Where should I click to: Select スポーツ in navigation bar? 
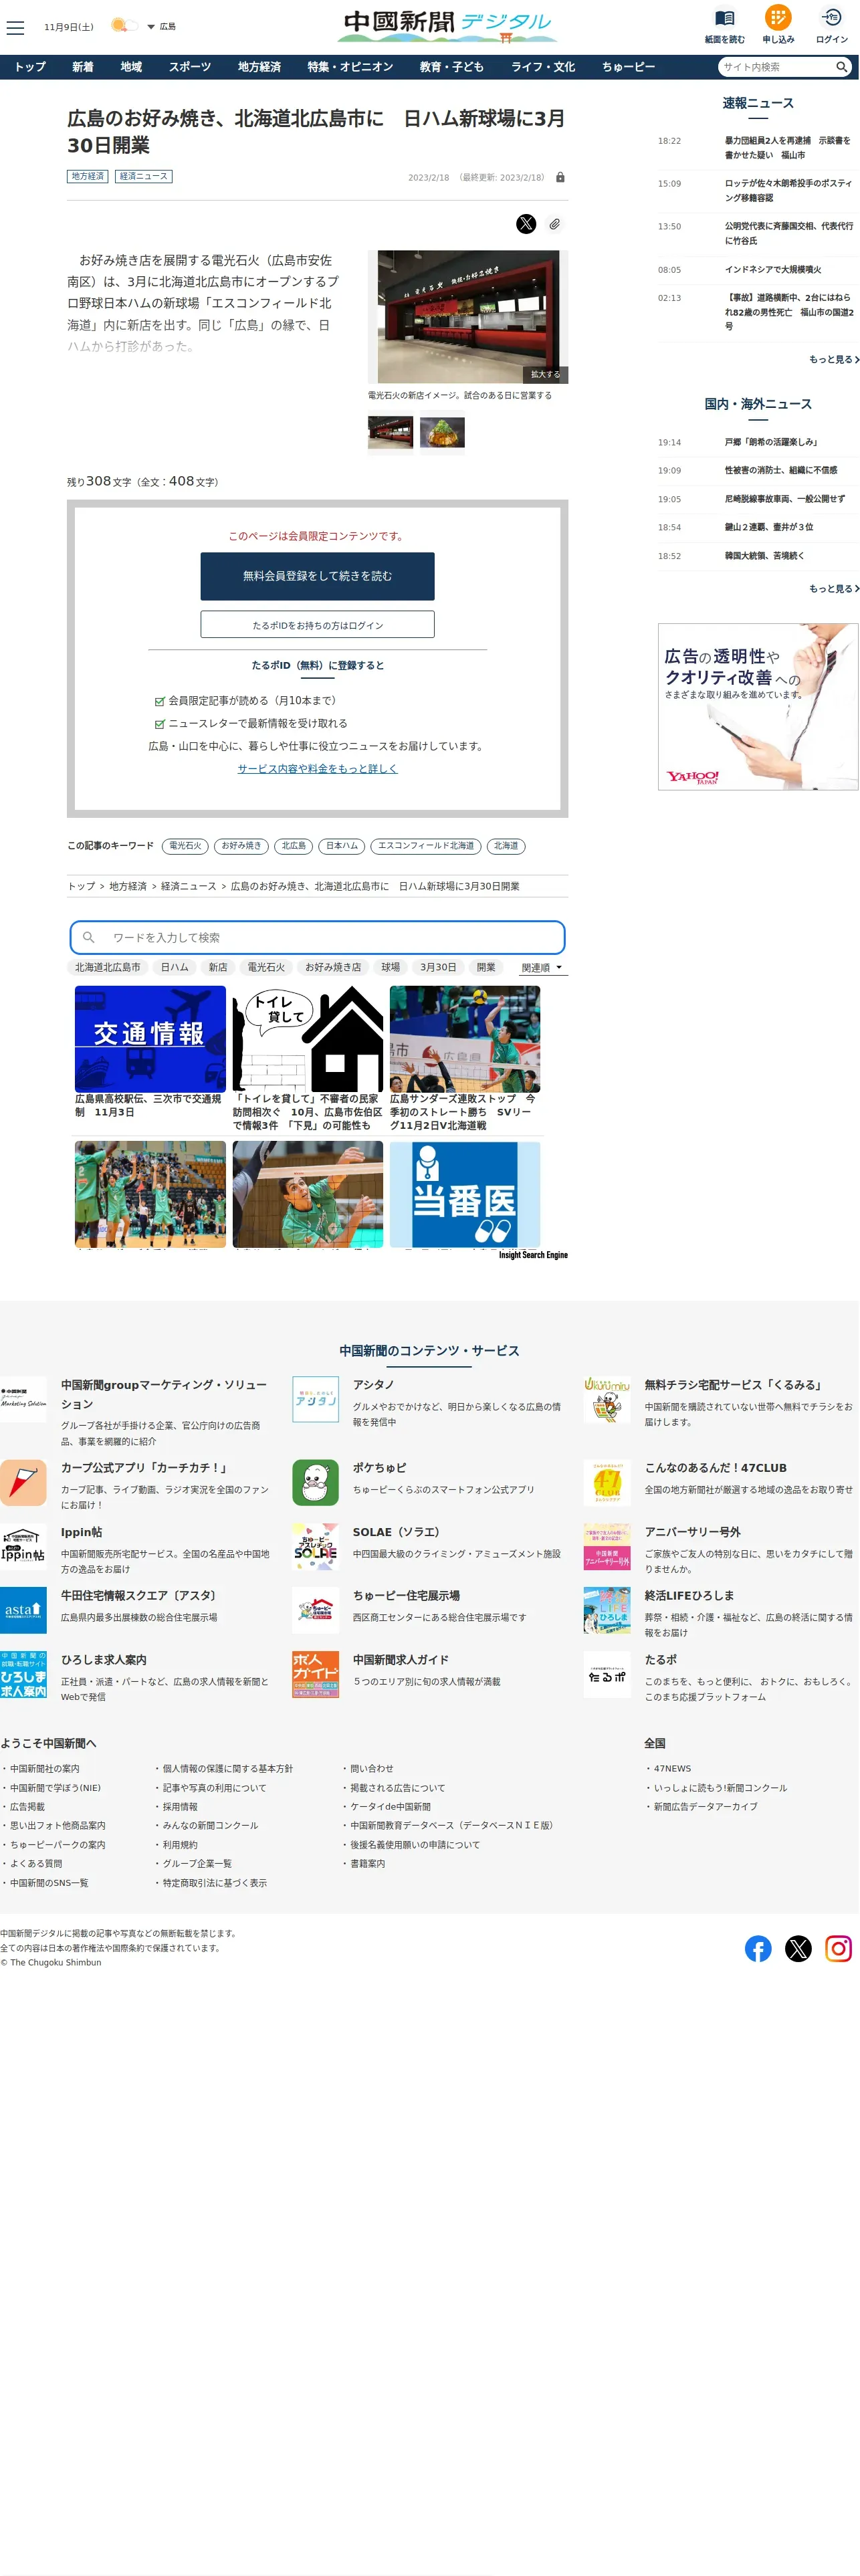coord(190,67)
